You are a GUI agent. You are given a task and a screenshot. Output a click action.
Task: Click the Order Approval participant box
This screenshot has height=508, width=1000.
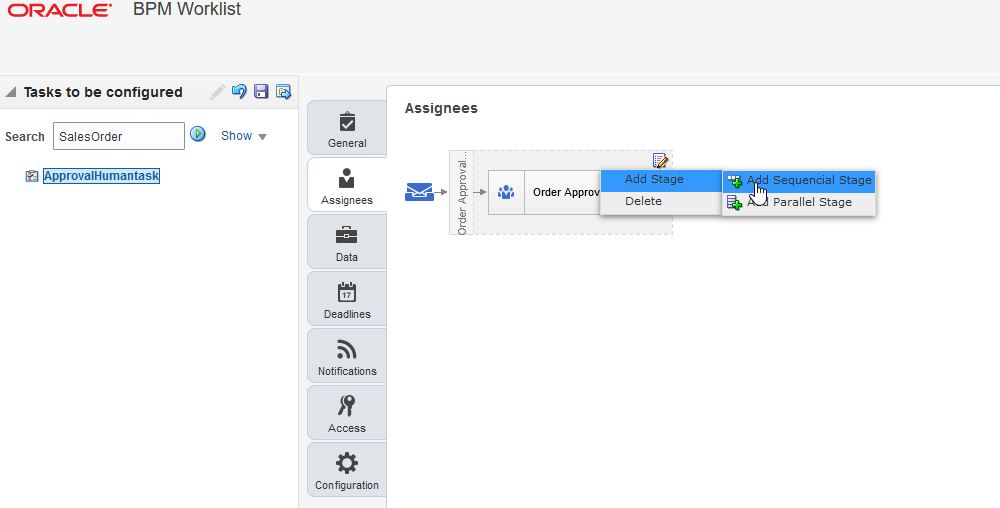click(544, 192)
